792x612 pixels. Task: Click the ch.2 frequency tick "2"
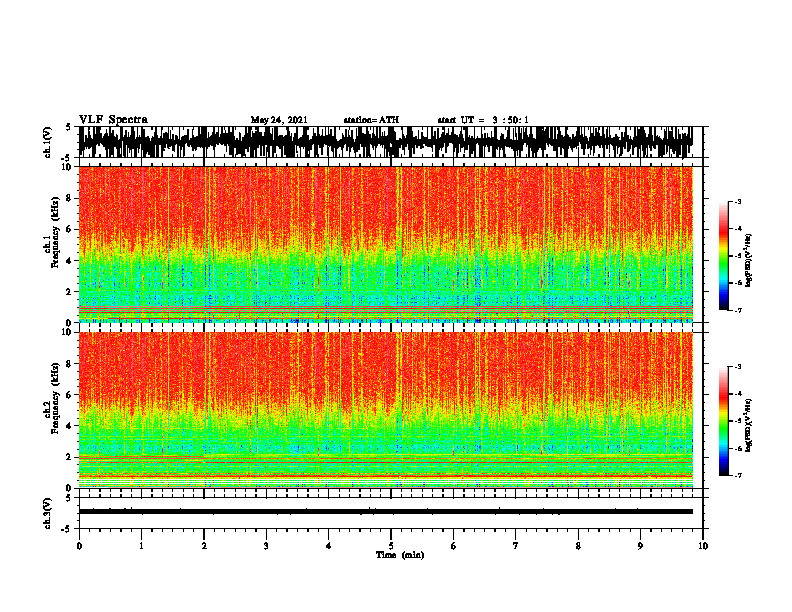click(x=70, y=457)
